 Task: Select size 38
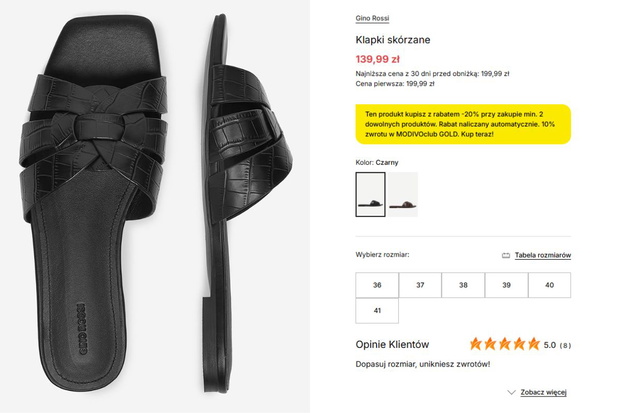tap(463, 285)
